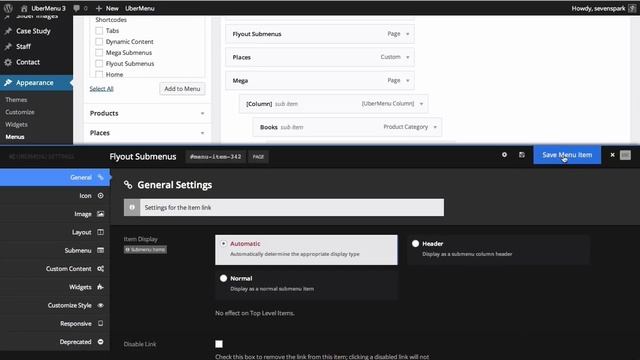Image resolution: width=640 pixels, height=360 pixels.
Task: Go to the Themes submenu
Action: [x=16, y=100]
